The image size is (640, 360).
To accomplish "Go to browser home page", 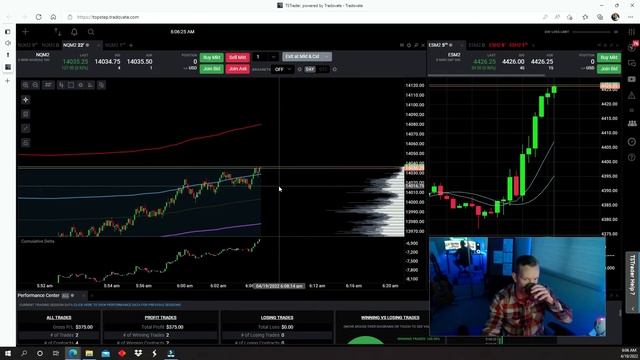I will coord(53,17).
